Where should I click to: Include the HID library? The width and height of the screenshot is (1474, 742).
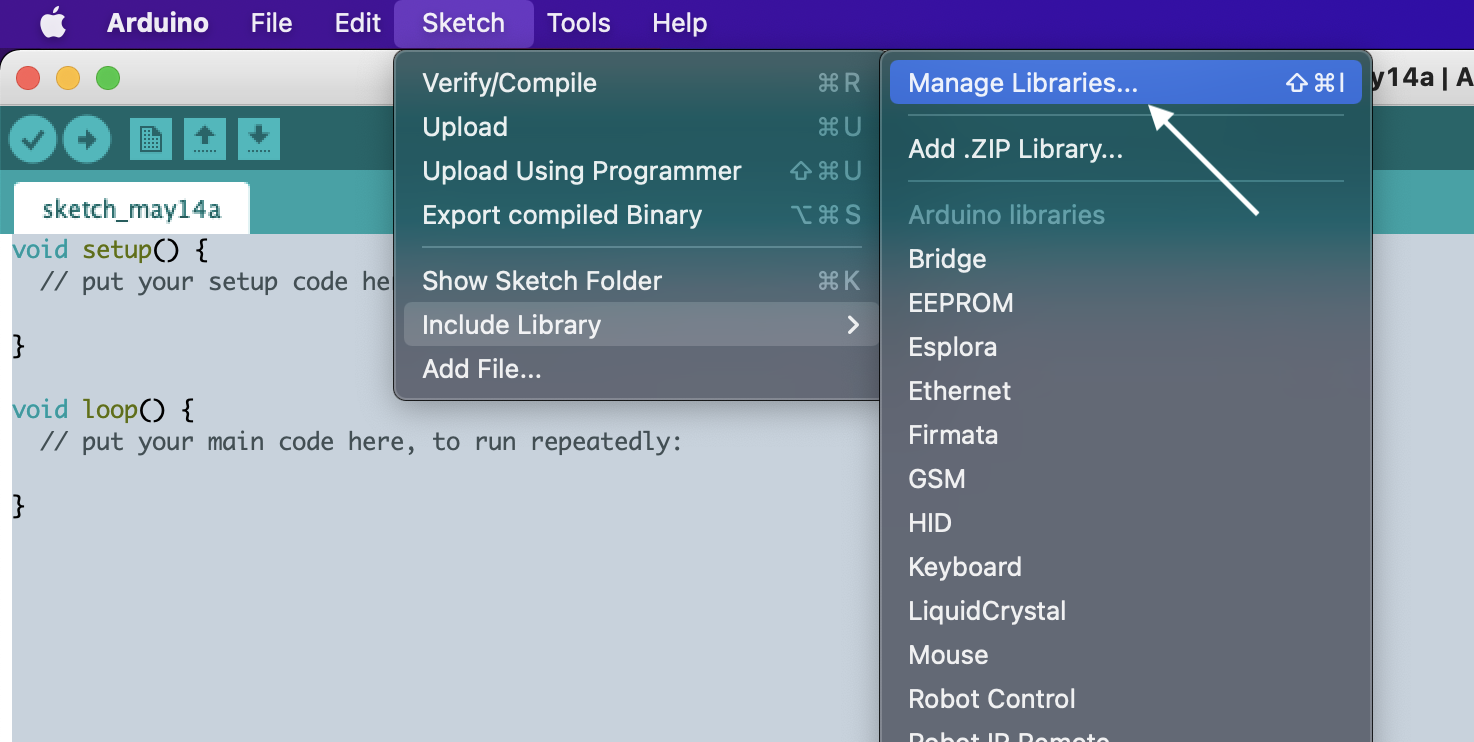pyautogui.click(x=1126, y=523)
